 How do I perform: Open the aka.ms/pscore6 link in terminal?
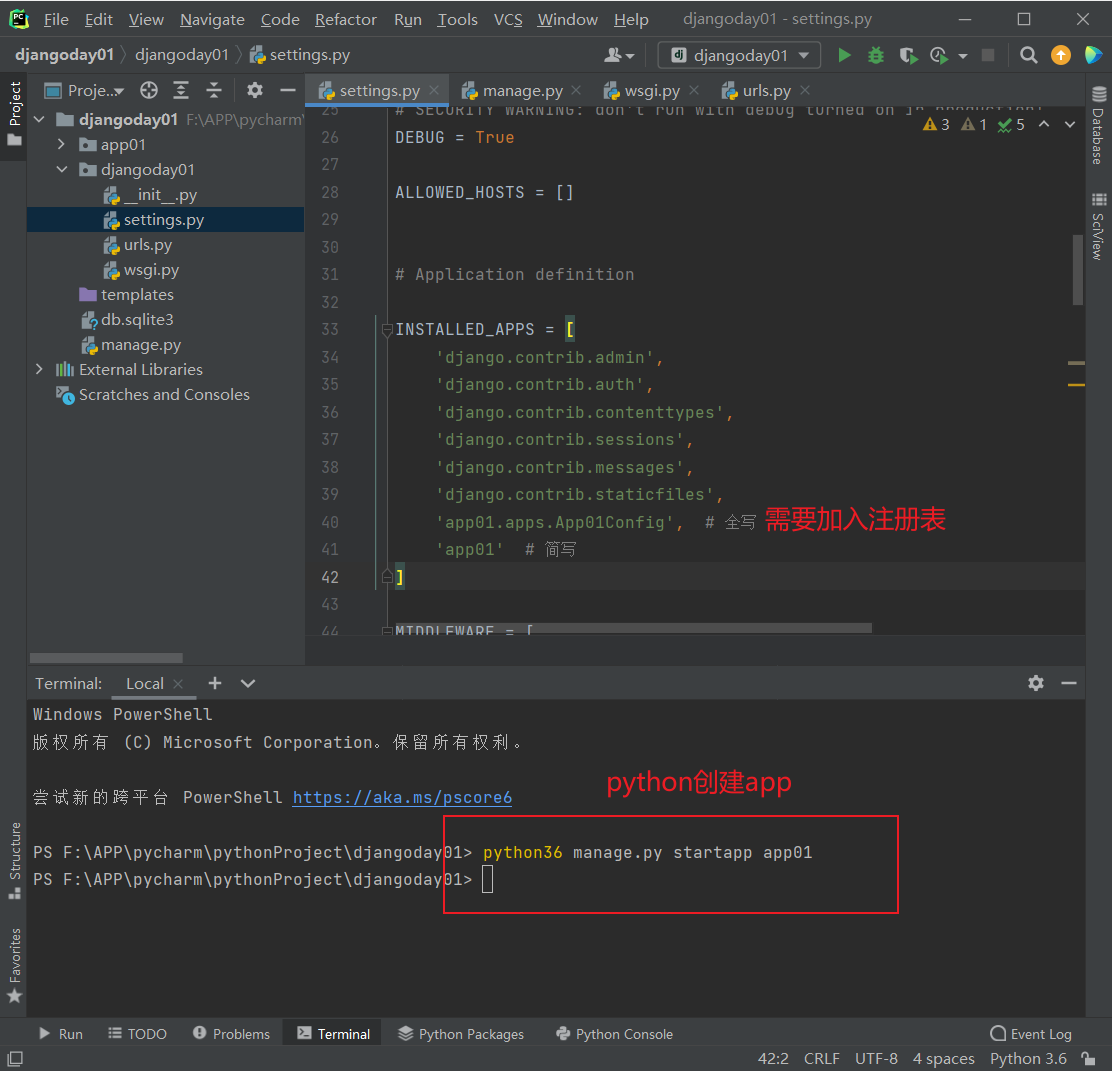402,798
